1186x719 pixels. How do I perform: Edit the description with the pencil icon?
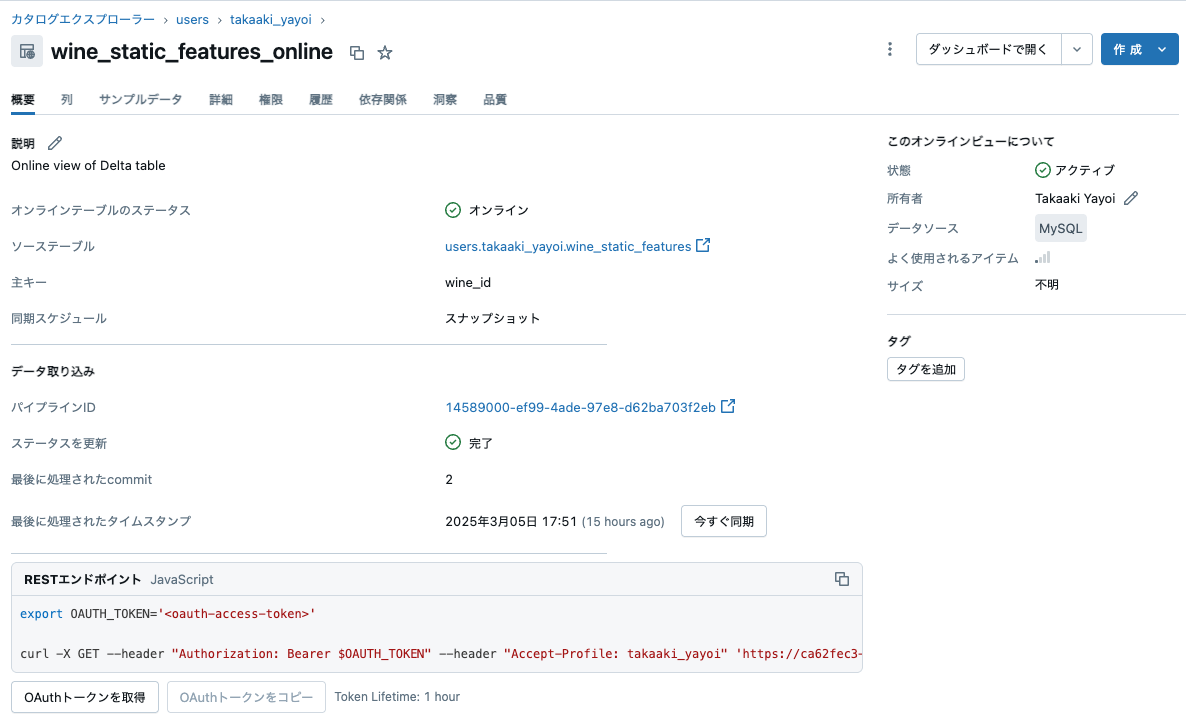53,142
